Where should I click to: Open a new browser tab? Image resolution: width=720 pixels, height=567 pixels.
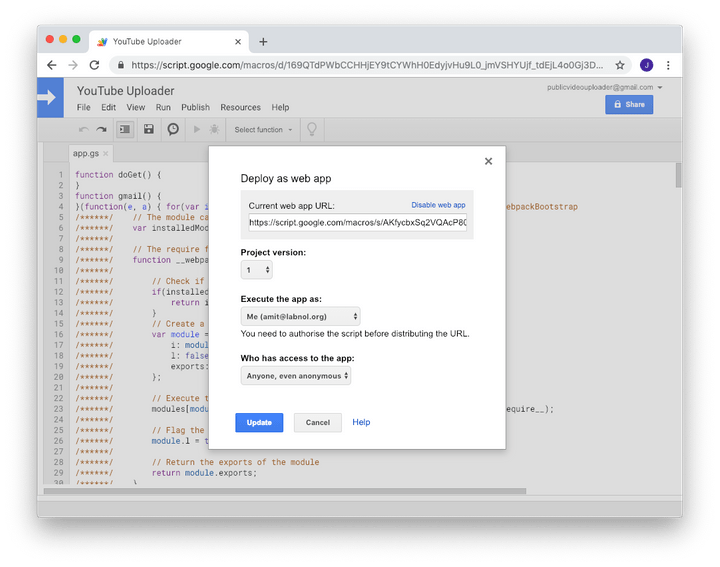(x=263, y=42)
